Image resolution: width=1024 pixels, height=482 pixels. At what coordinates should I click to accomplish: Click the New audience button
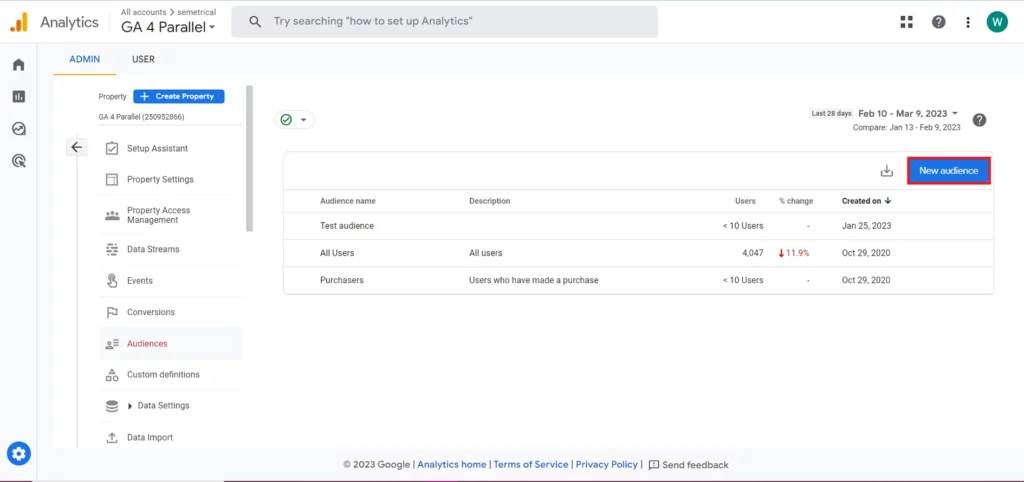pos(948,171)
